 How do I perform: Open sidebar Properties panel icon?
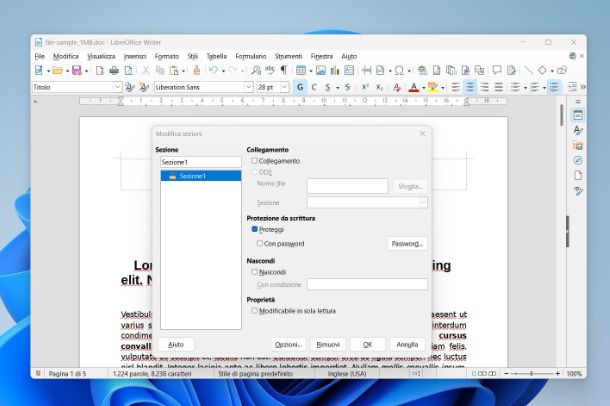coord(578,115)
